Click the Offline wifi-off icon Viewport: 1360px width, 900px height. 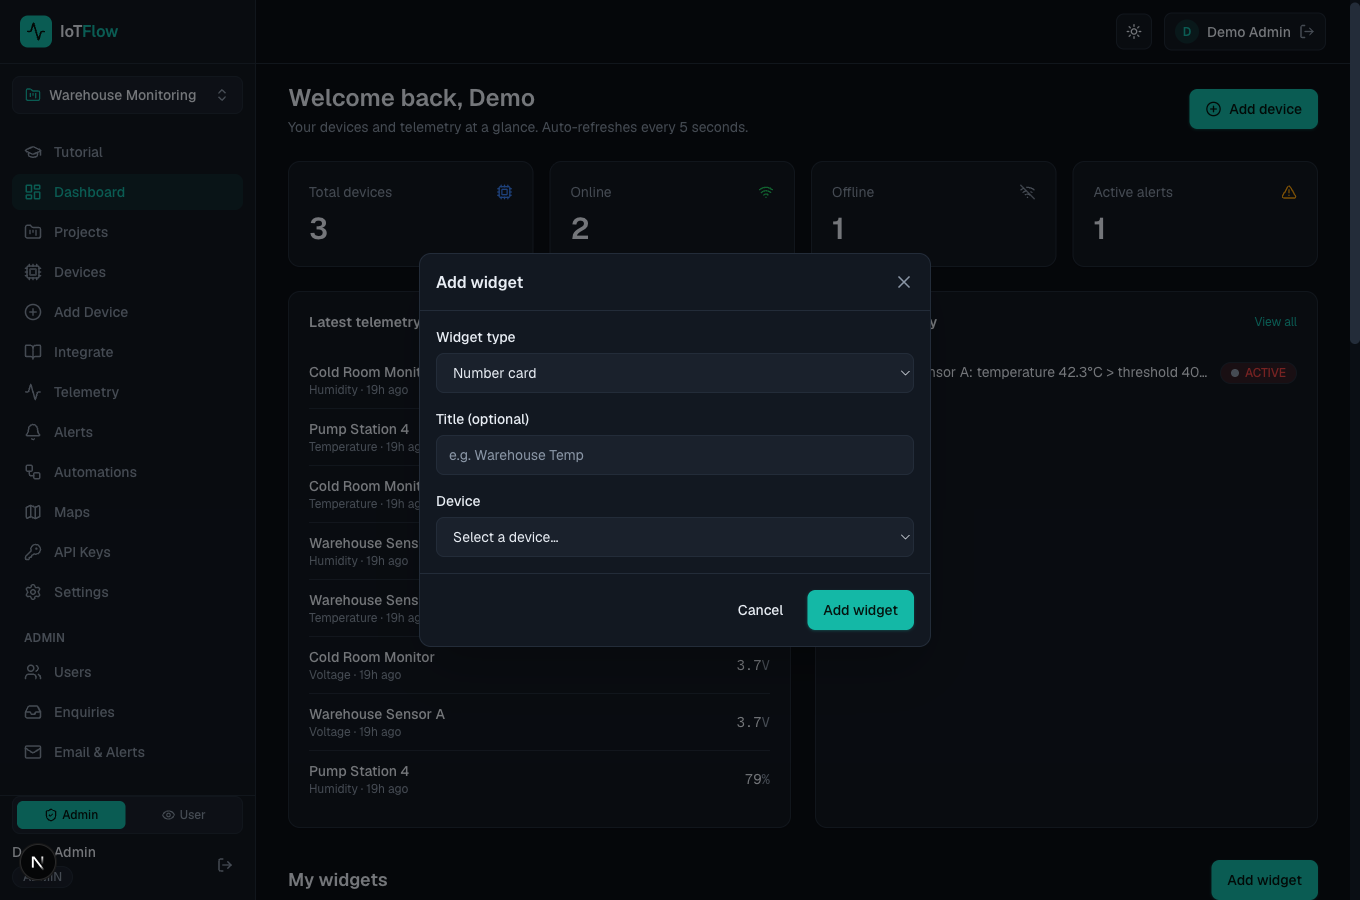[1027, 192]
